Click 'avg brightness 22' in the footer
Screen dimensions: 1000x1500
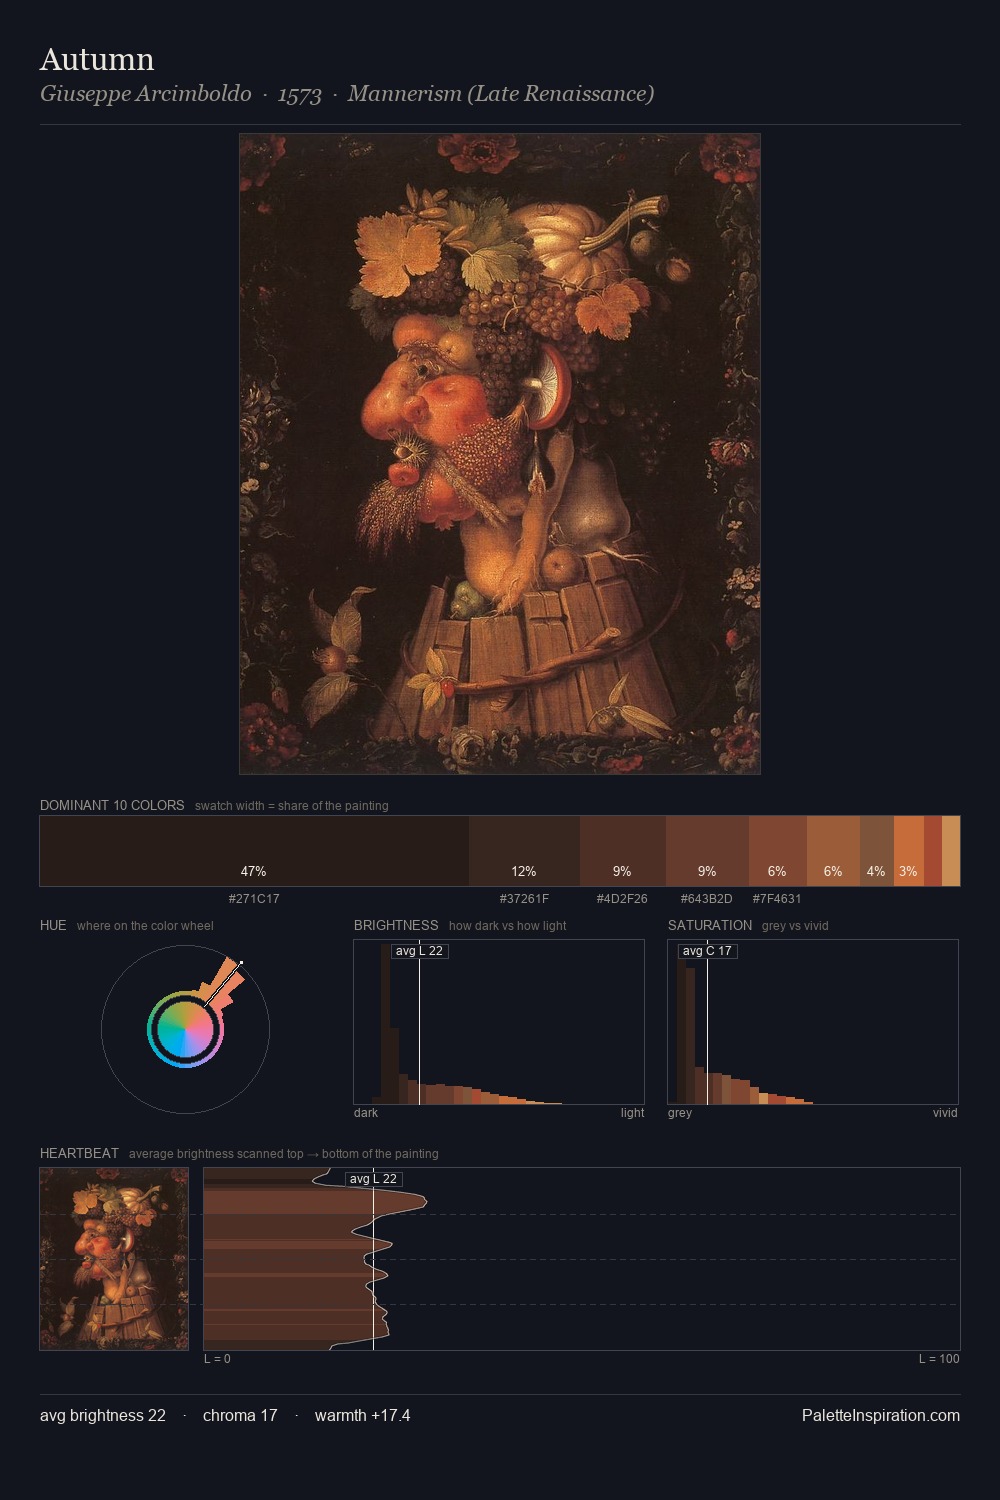click(103, 1415)
